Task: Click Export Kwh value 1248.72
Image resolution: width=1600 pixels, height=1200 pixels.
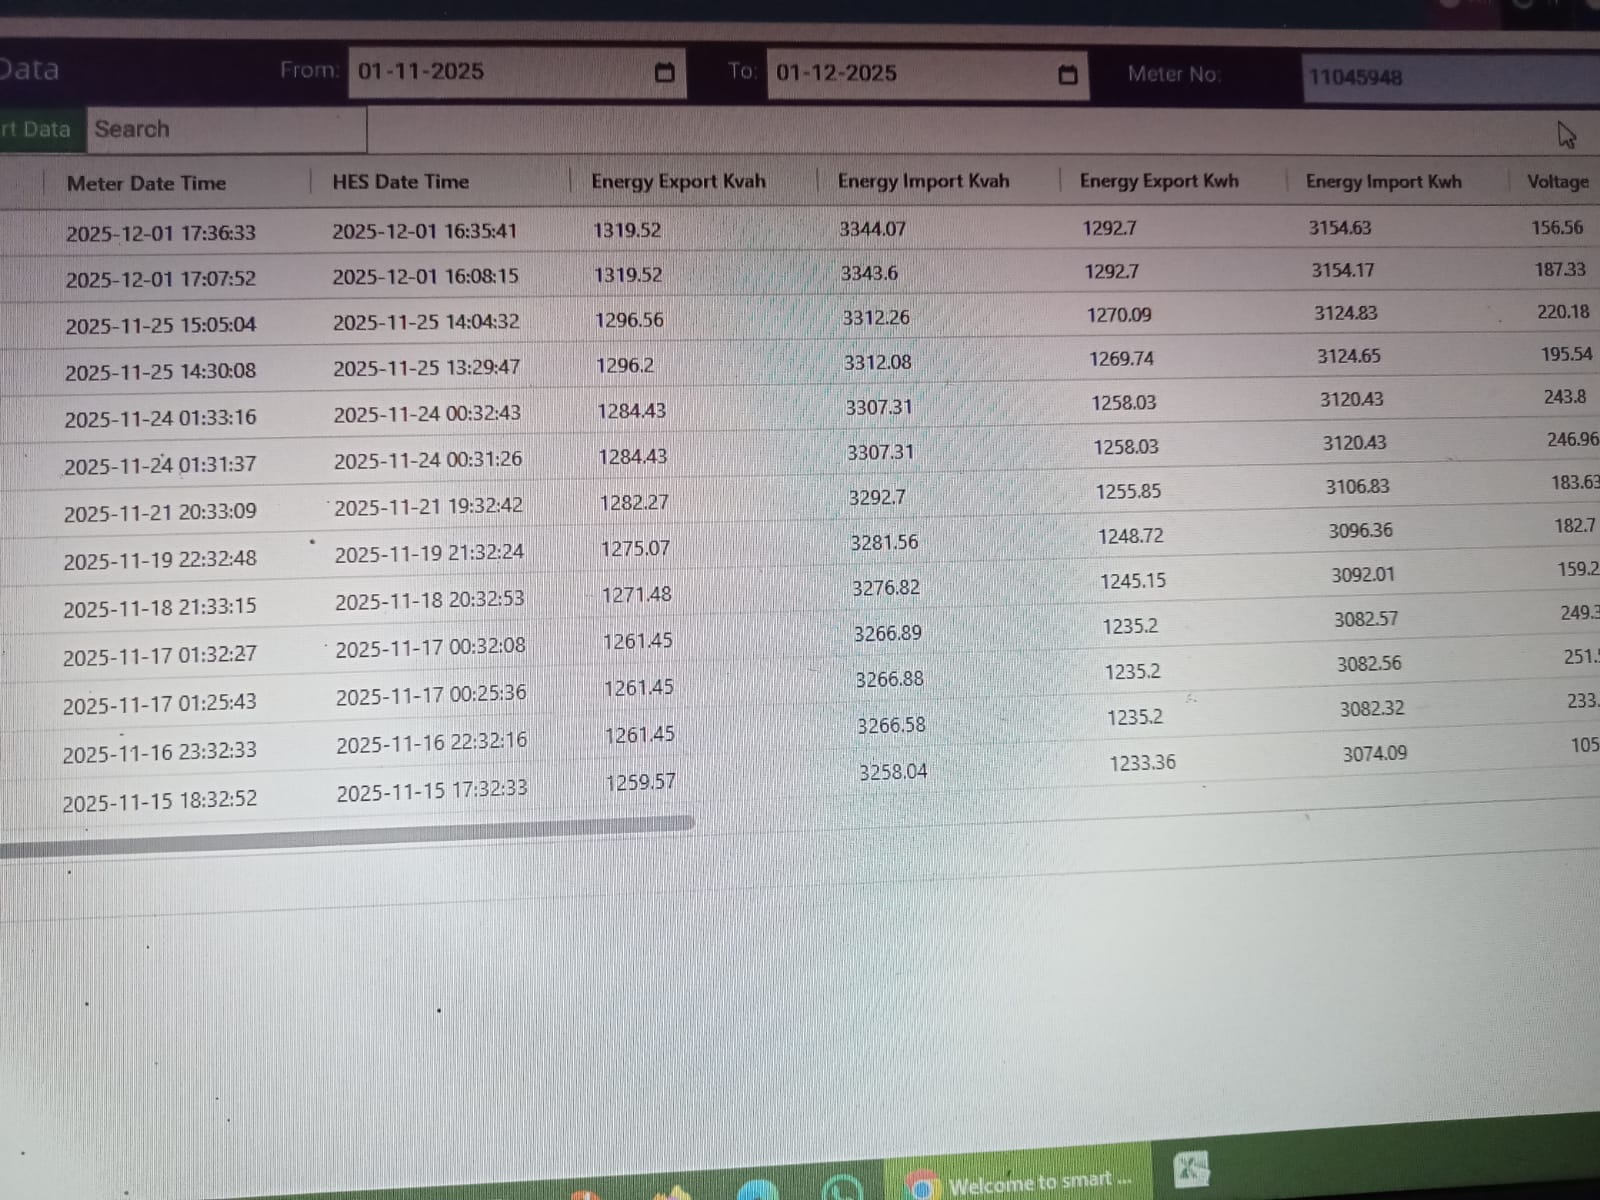Action: 1131,536
